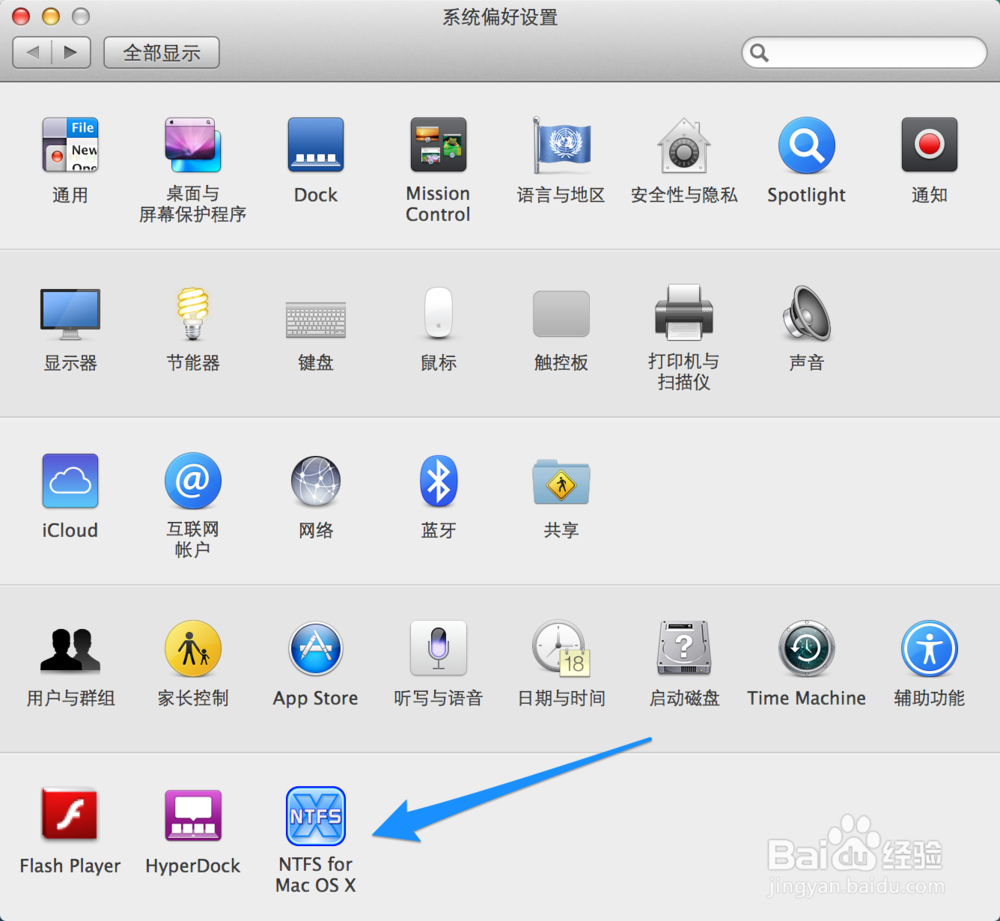Open 用户与群组 settings
This screenshot has width=1000, height=921.
pyautogui.click(x=69, y=648)
